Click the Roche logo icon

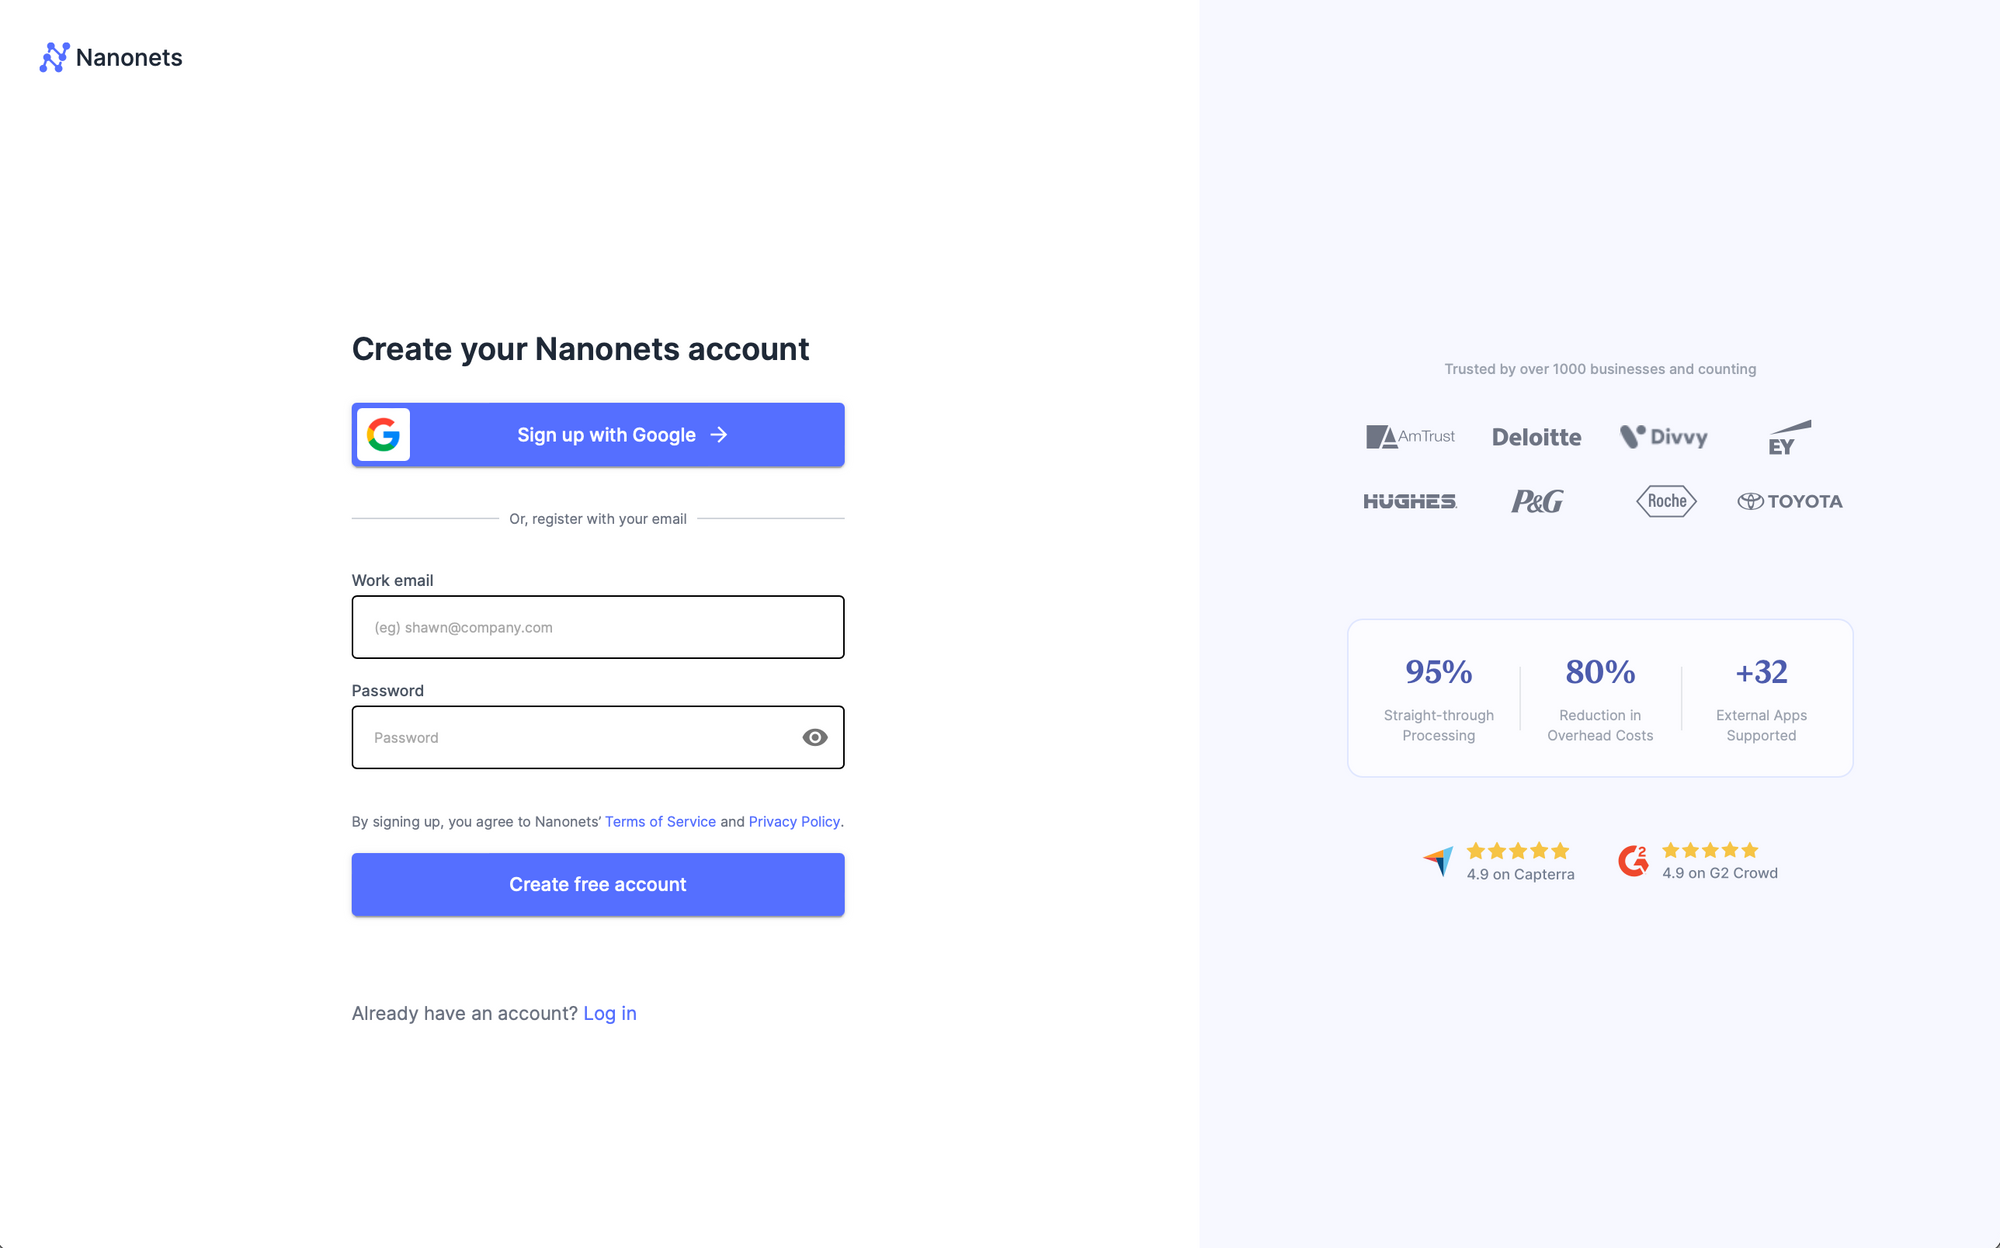(1666, 500)
